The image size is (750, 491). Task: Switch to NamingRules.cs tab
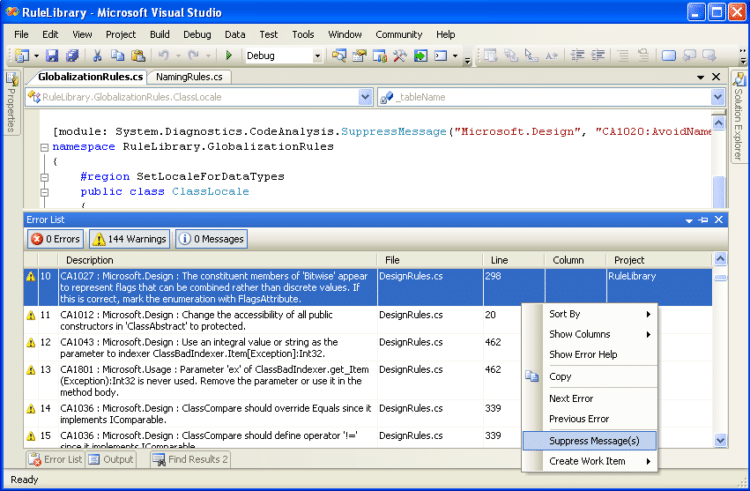point(189,77)
